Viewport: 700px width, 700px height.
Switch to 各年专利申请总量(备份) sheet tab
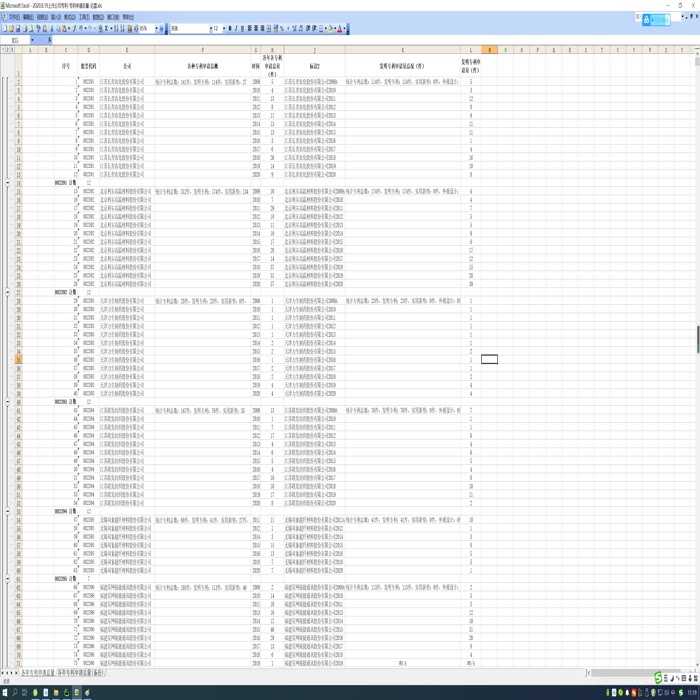point(81,673)
